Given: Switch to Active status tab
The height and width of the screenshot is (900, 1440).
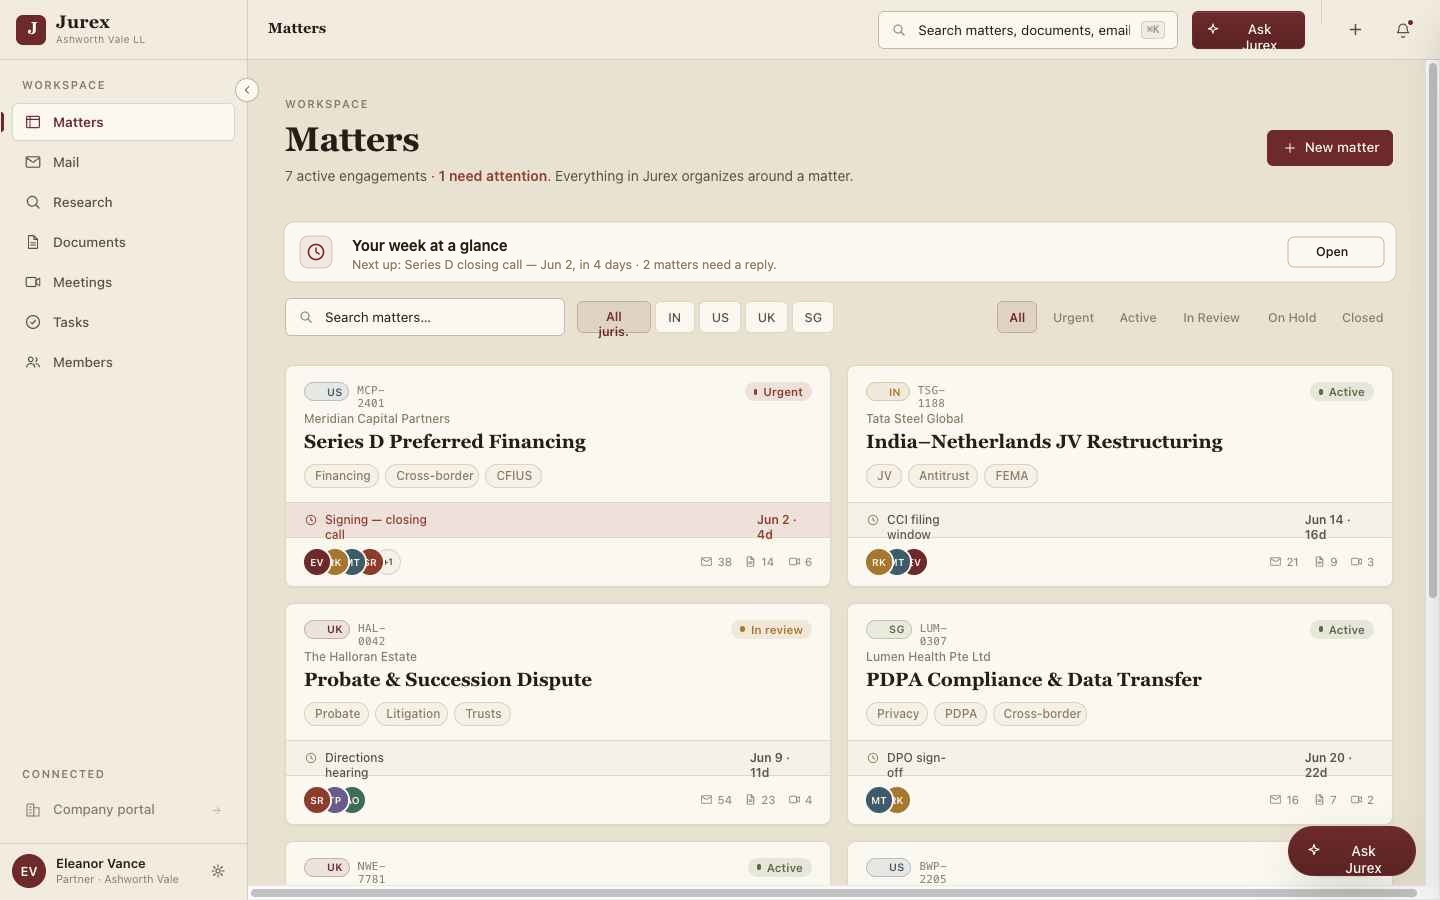Looking at the screenshot, I should pyautogui.click(x=1138, y=317).
